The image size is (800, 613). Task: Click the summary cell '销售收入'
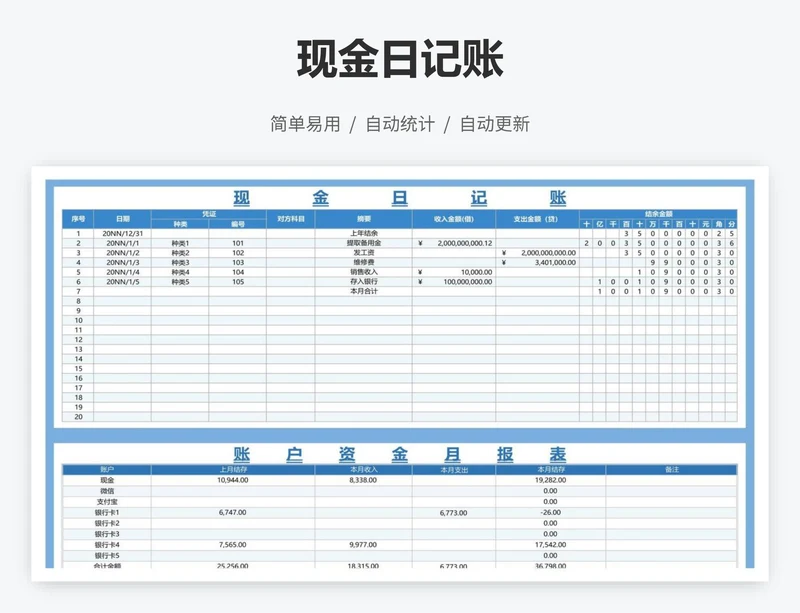364,272
